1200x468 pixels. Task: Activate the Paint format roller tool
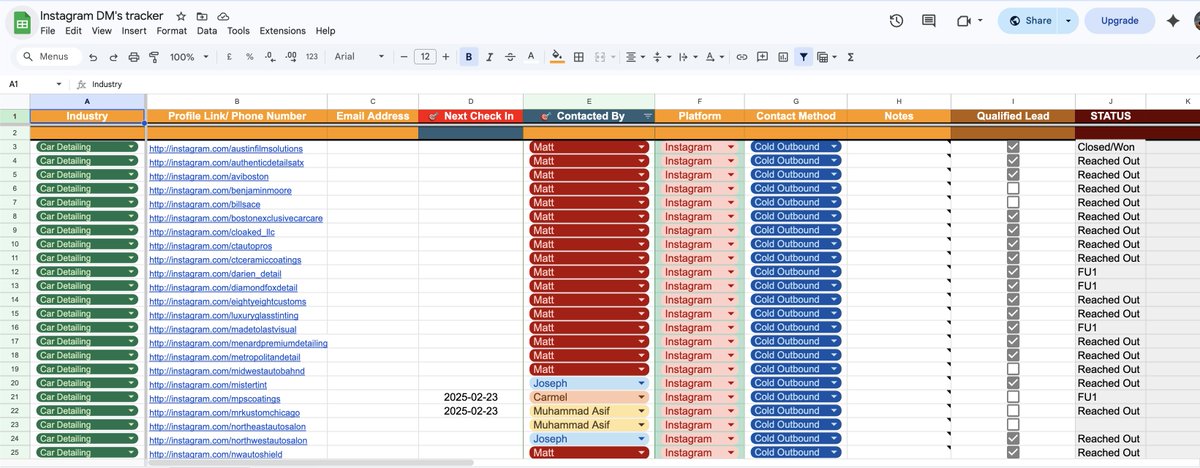click(x=154, y=57)
